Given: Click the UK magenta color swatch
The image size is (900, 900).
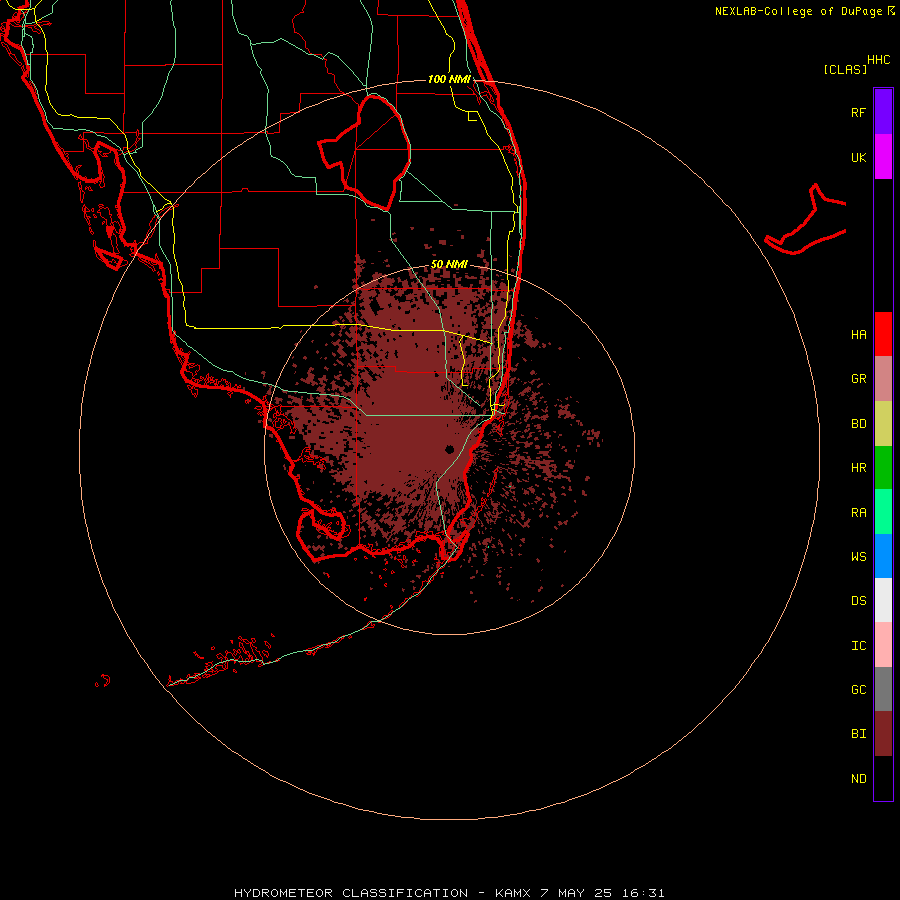Looking at the screenshot, I should coord(883,157).
